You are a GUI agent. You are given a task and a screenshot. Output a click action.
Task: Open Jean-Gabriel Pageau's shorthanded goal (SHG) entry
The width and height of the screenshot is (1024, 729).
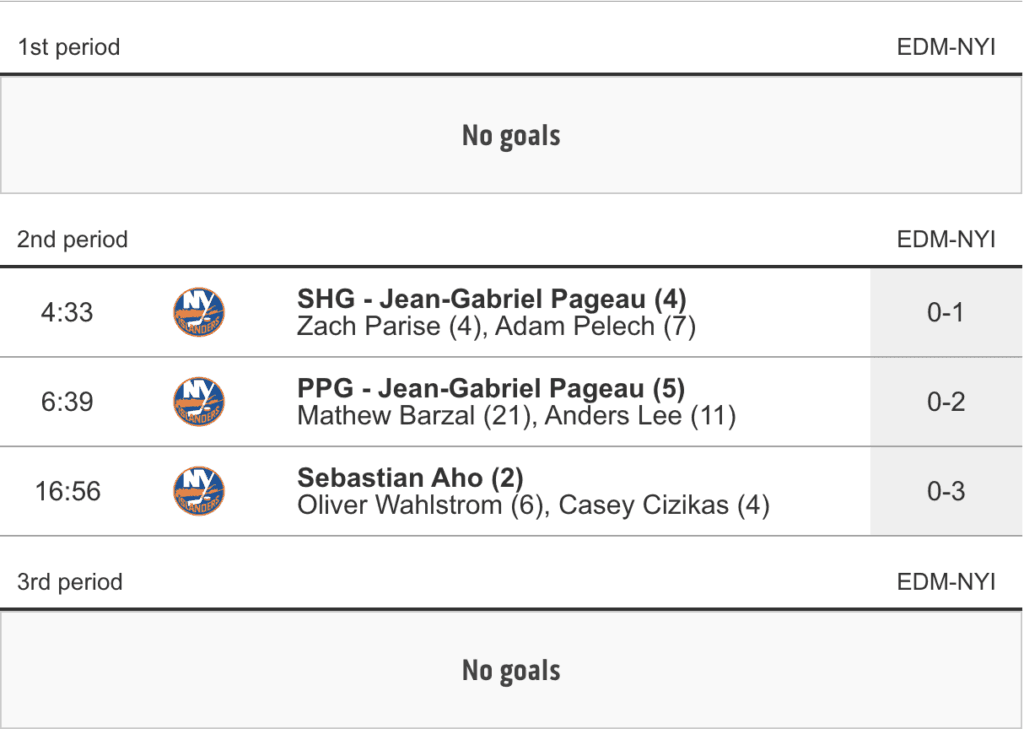(x=491, y=299)
